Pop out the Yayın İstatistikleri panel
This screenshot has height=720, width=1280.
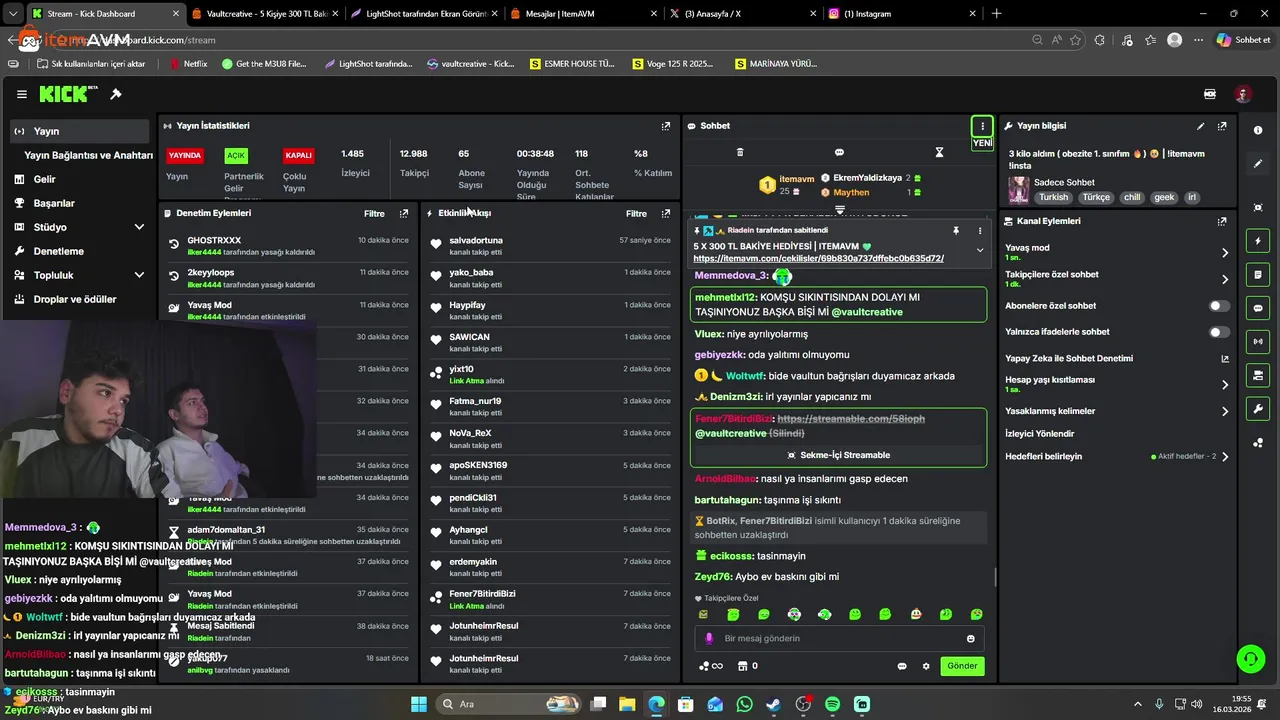[666, 126]
